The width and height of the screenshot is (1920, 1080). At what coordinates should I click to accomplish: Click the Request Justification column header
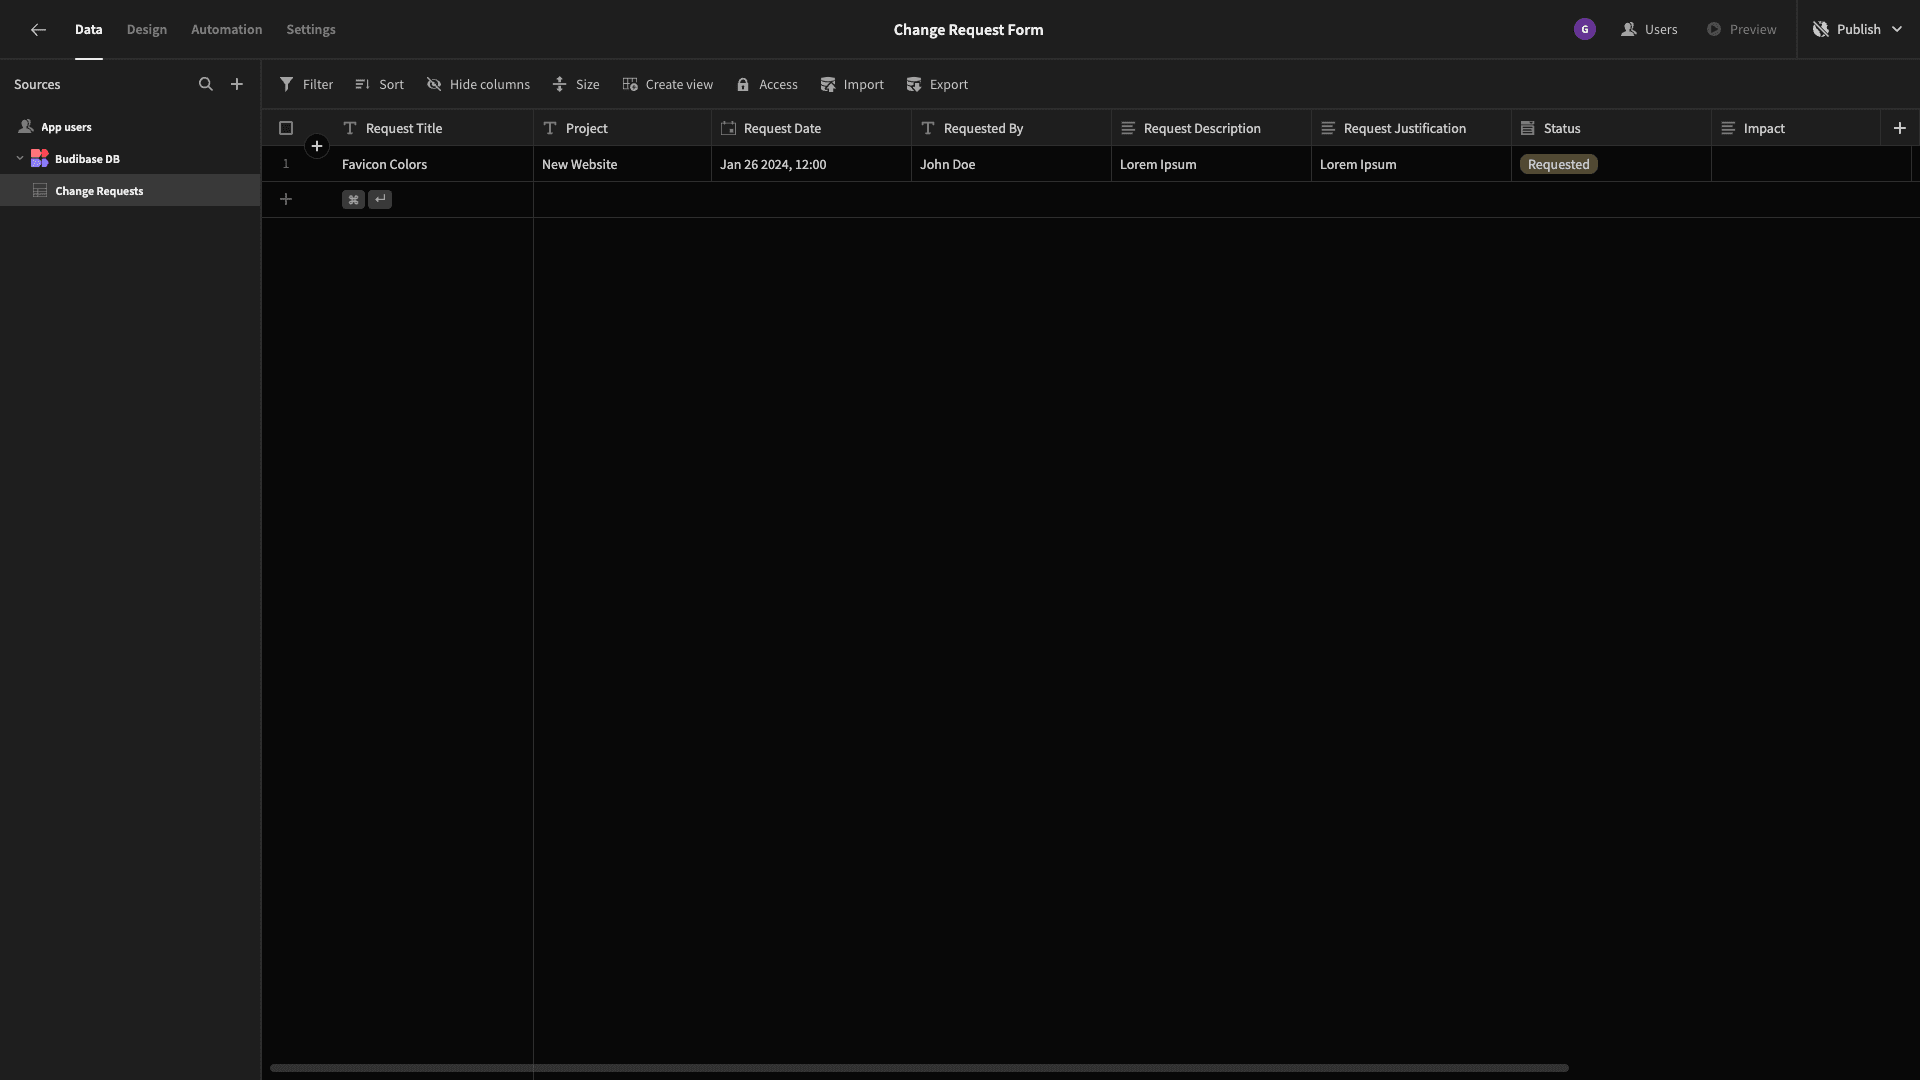click(x=1411, y=128)
